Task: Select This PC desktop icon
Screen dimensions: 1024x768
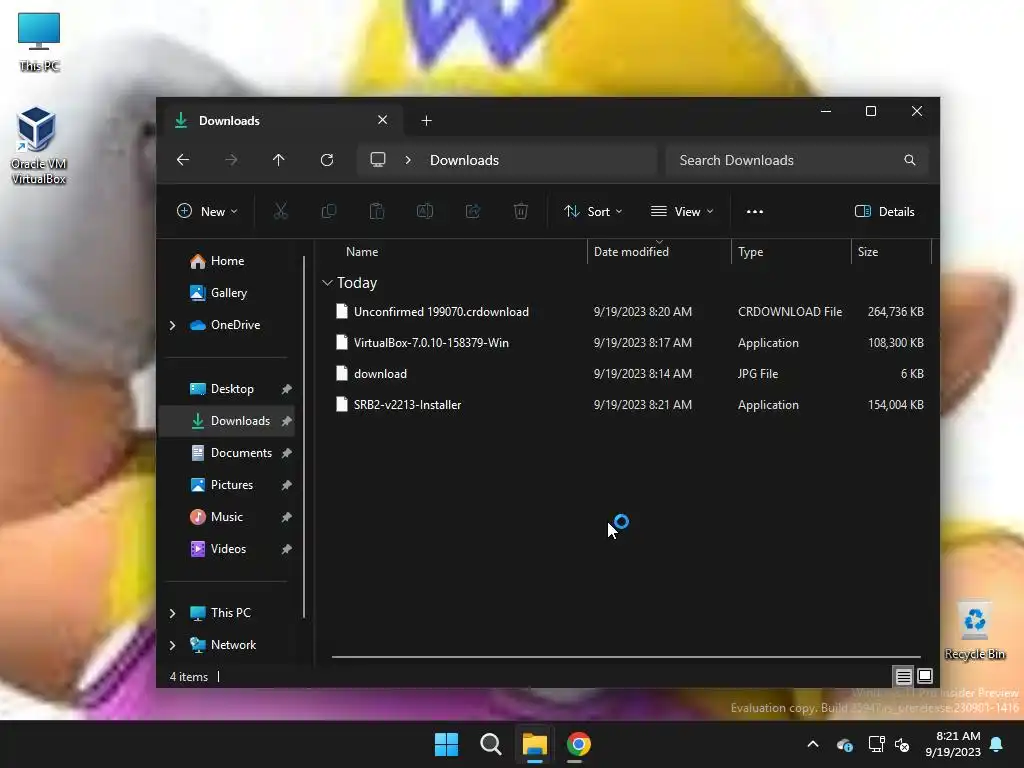Action: (x=39, y=42)
